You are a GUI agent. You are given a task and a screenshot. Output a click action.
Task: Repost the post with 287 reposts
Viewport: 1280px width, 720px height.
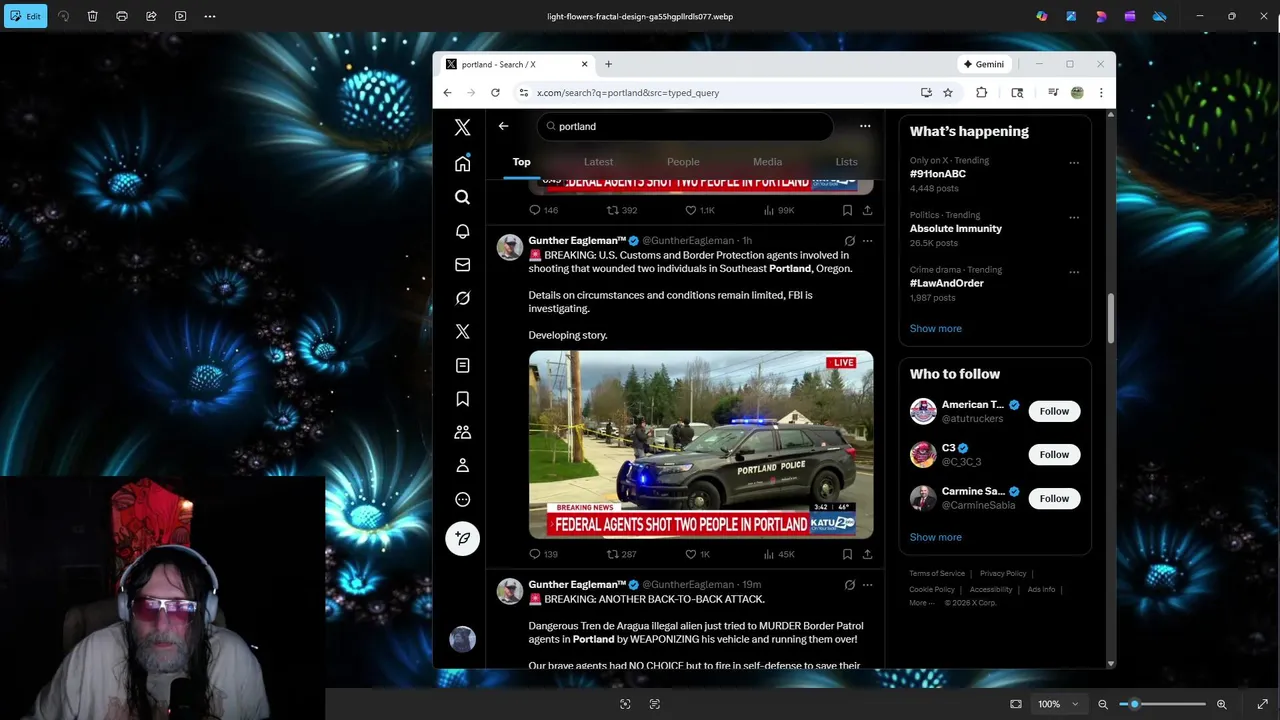point(621,554)
